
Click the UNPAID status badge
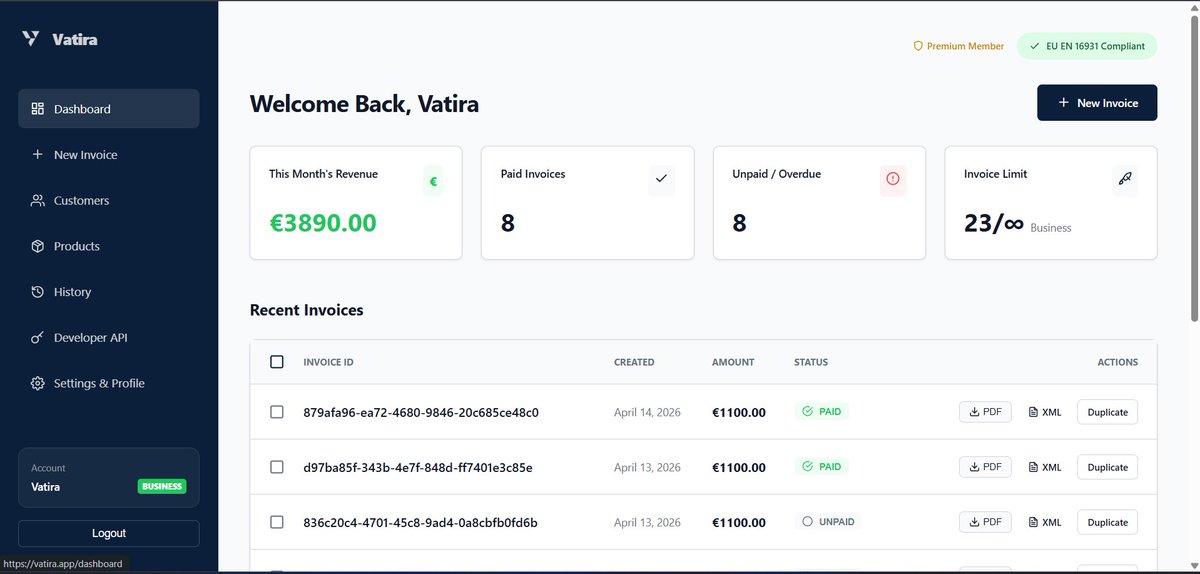tap(826, 521)
